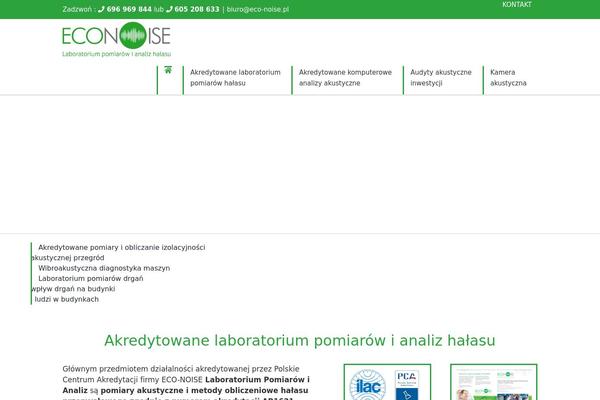The height and width of the screenshot is (400, 600).
Task: Open Akredytowane komputerowe analizy akustyczne menu
Action: tap(345, 78)
